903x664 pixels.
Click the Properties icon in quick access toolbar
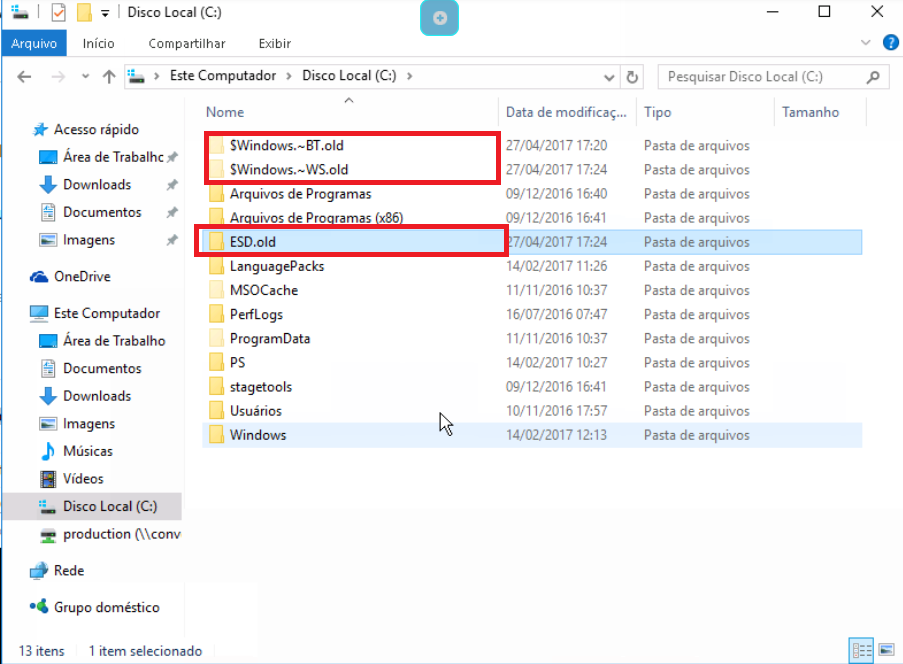coord(58,12)
